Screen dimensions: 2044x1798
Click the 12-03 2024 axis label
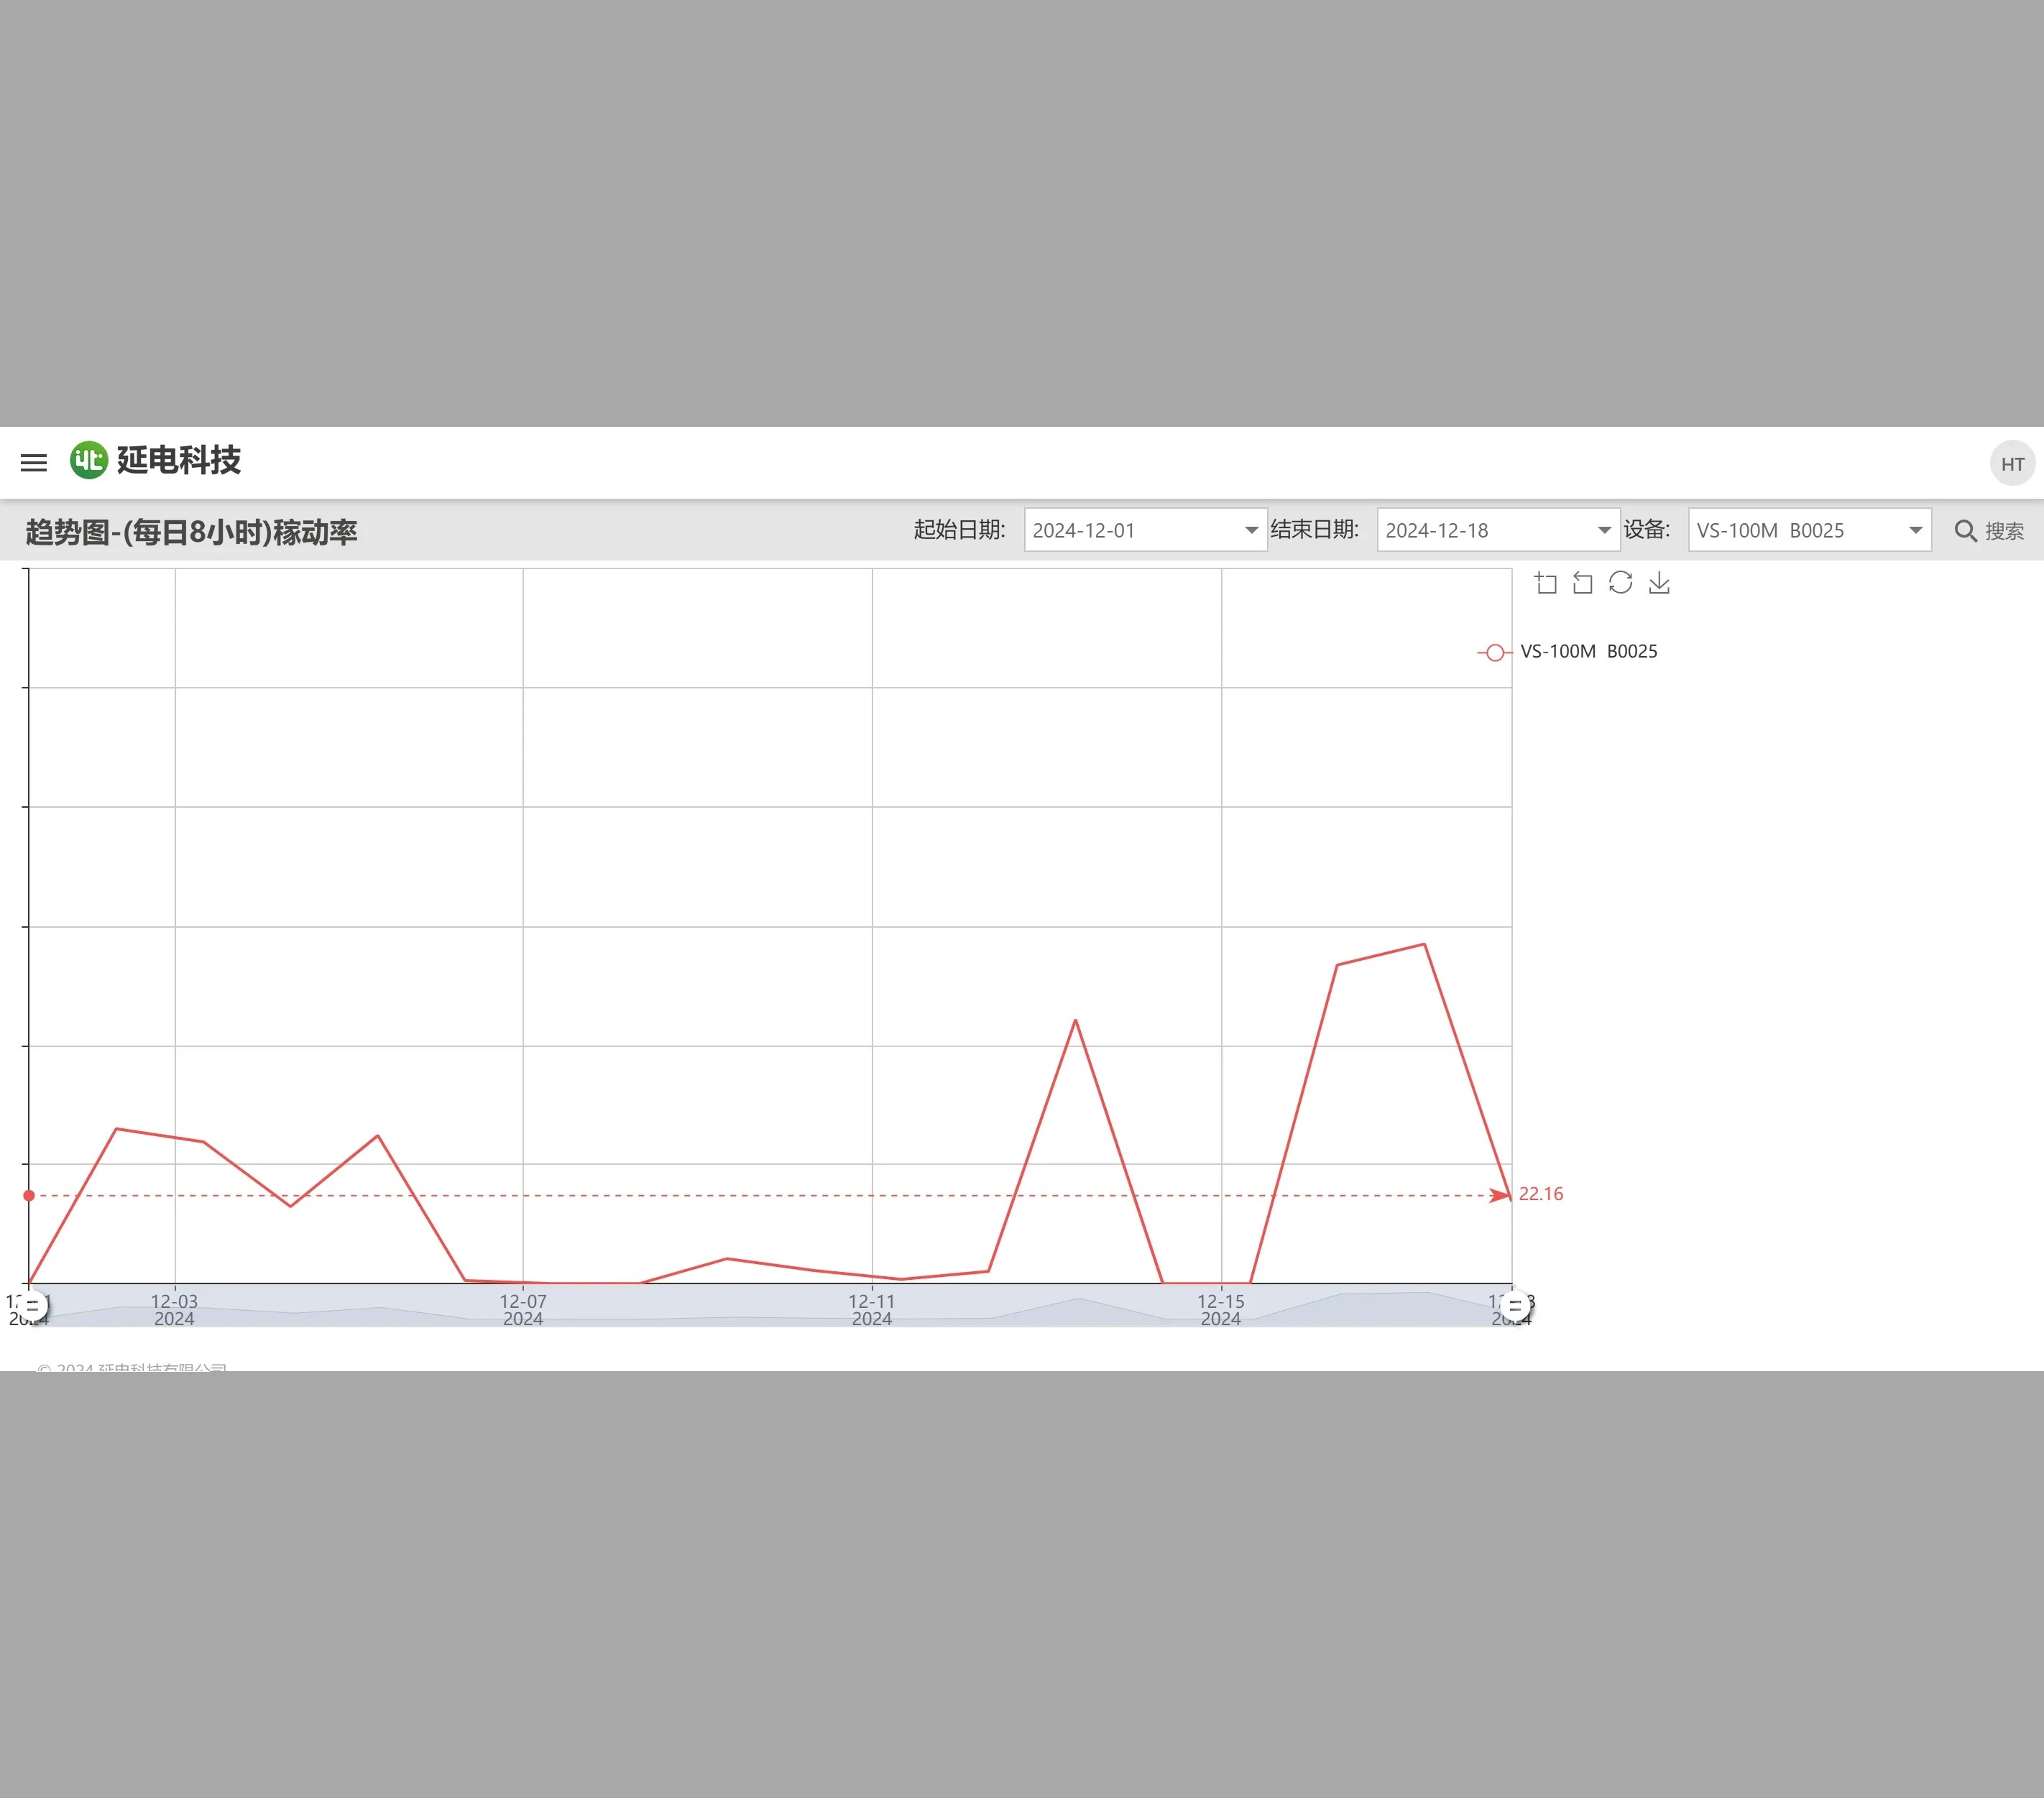174,1310
